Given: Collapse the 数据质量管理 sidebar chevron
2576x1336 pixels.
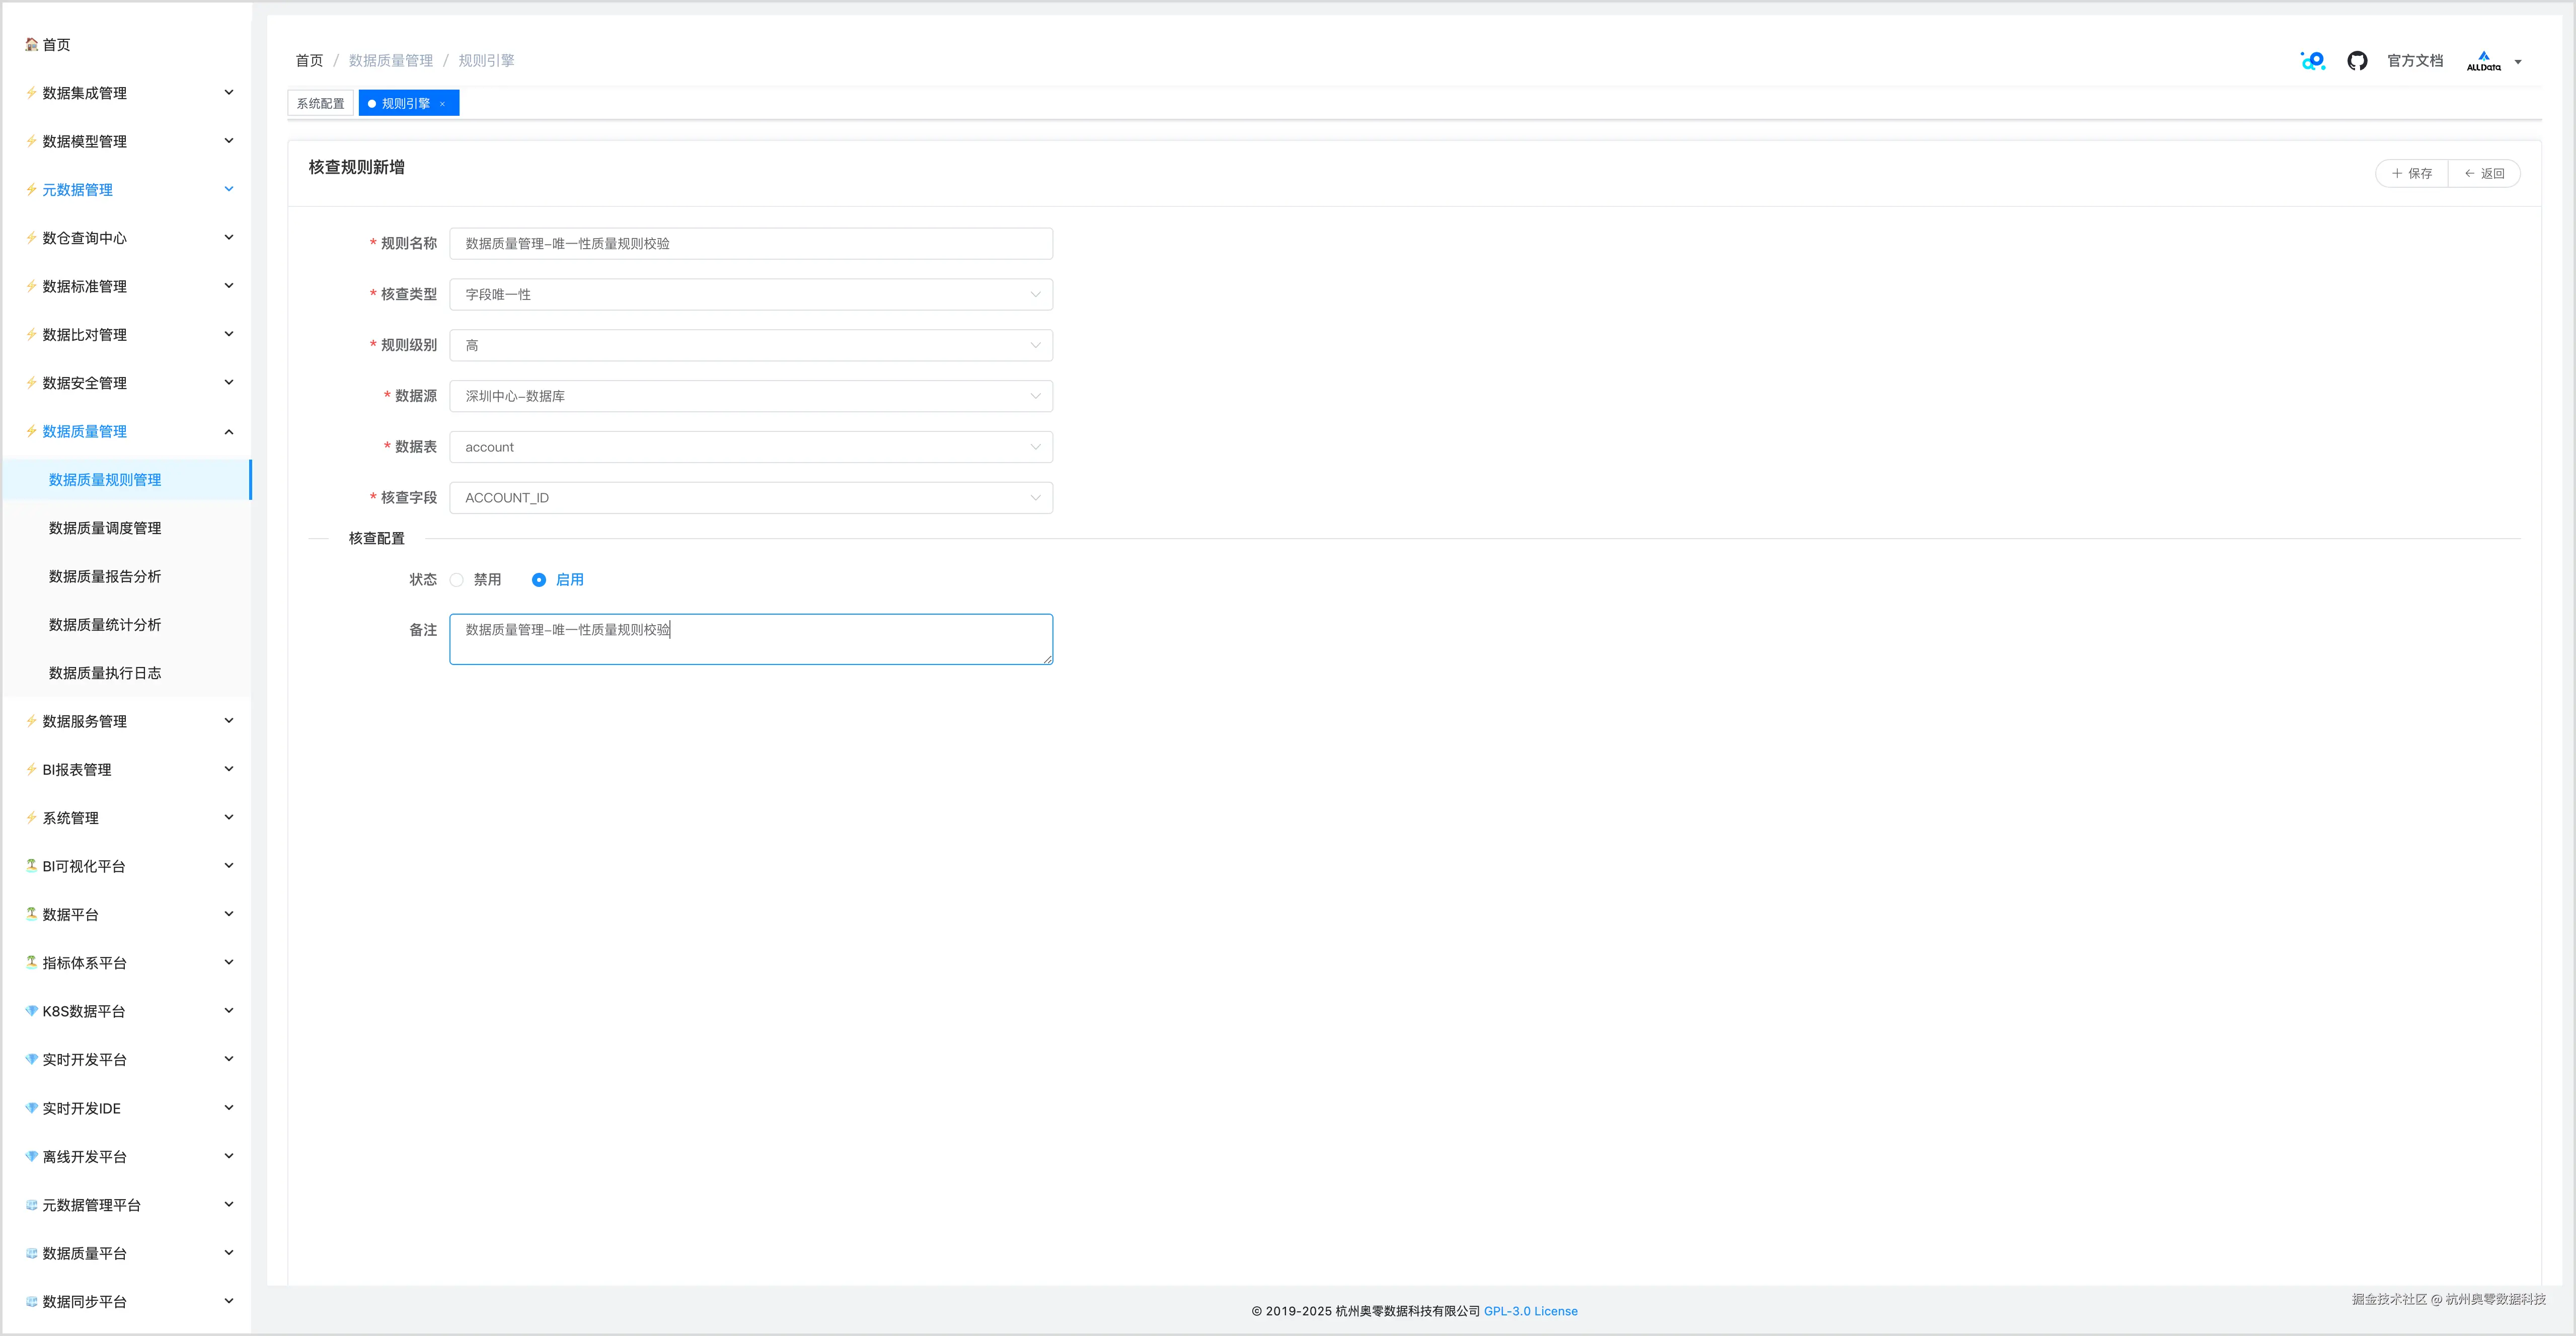Looking at the screenshot, I should click(x=229, y=432).
